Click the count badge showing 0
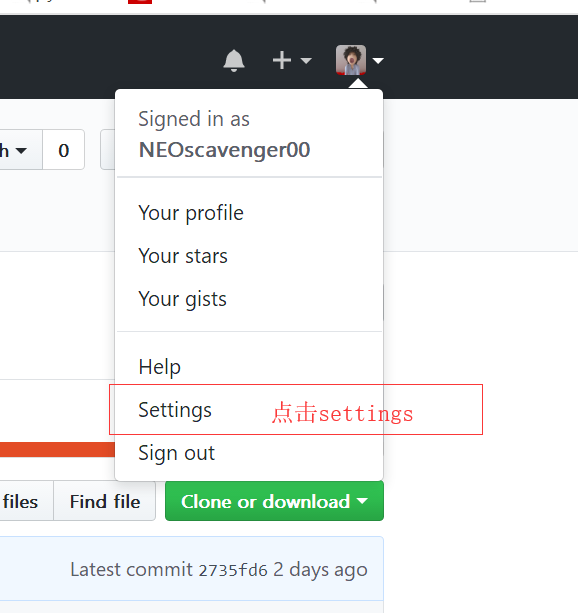Image resolution: width=578 pixels, height=613 pixels. pyautogui.click(x=64, y=150)
